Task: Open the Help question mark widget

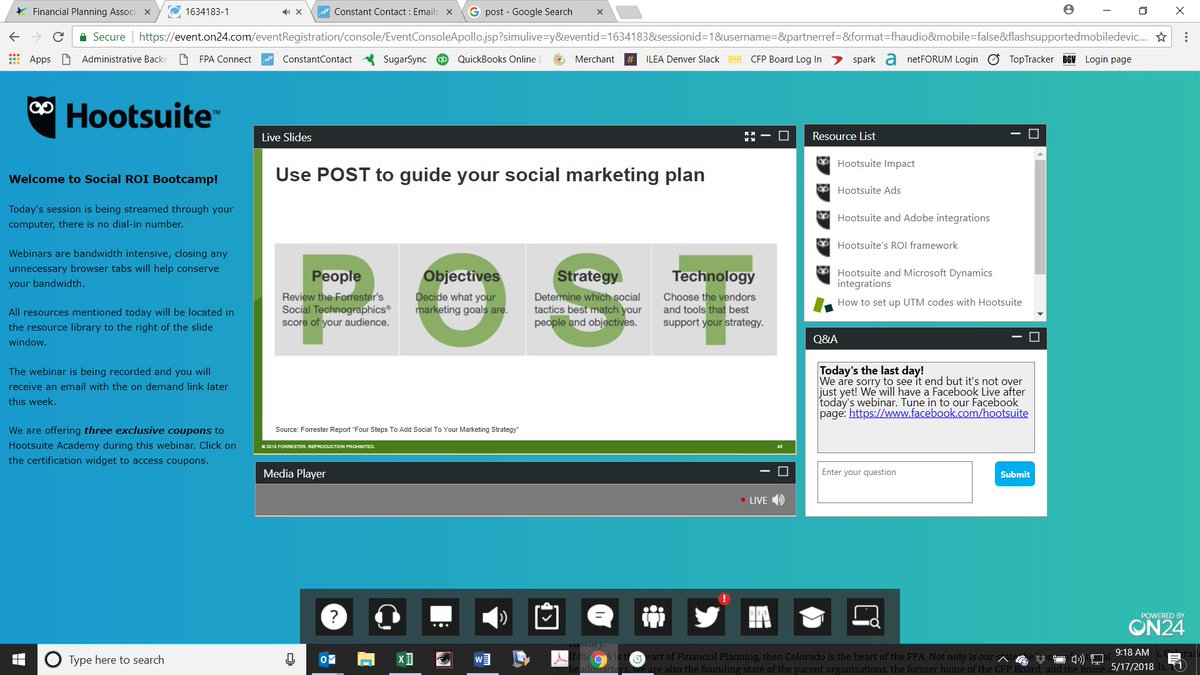Action: (334, 617)
